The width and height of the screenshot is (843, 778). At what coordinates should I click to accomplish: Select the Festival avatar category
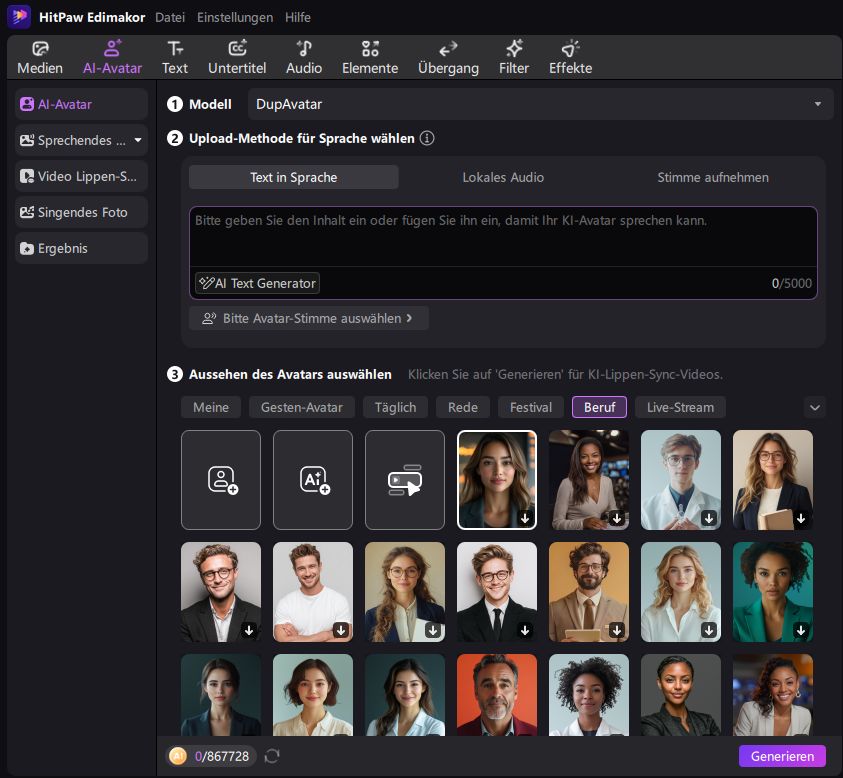point(530,407)
